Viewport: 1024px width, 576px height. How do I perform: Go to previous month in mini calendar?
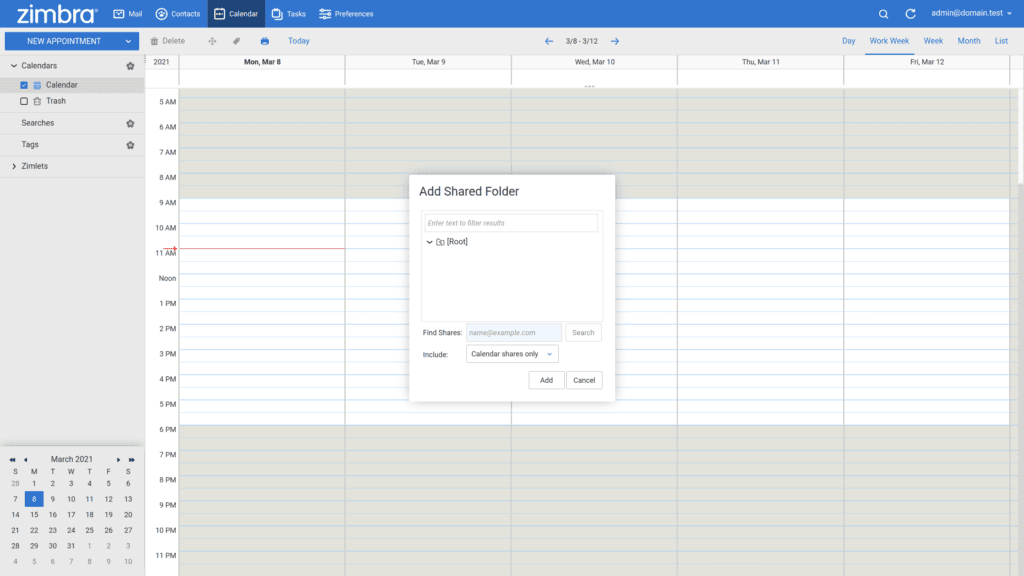(25, 460)
